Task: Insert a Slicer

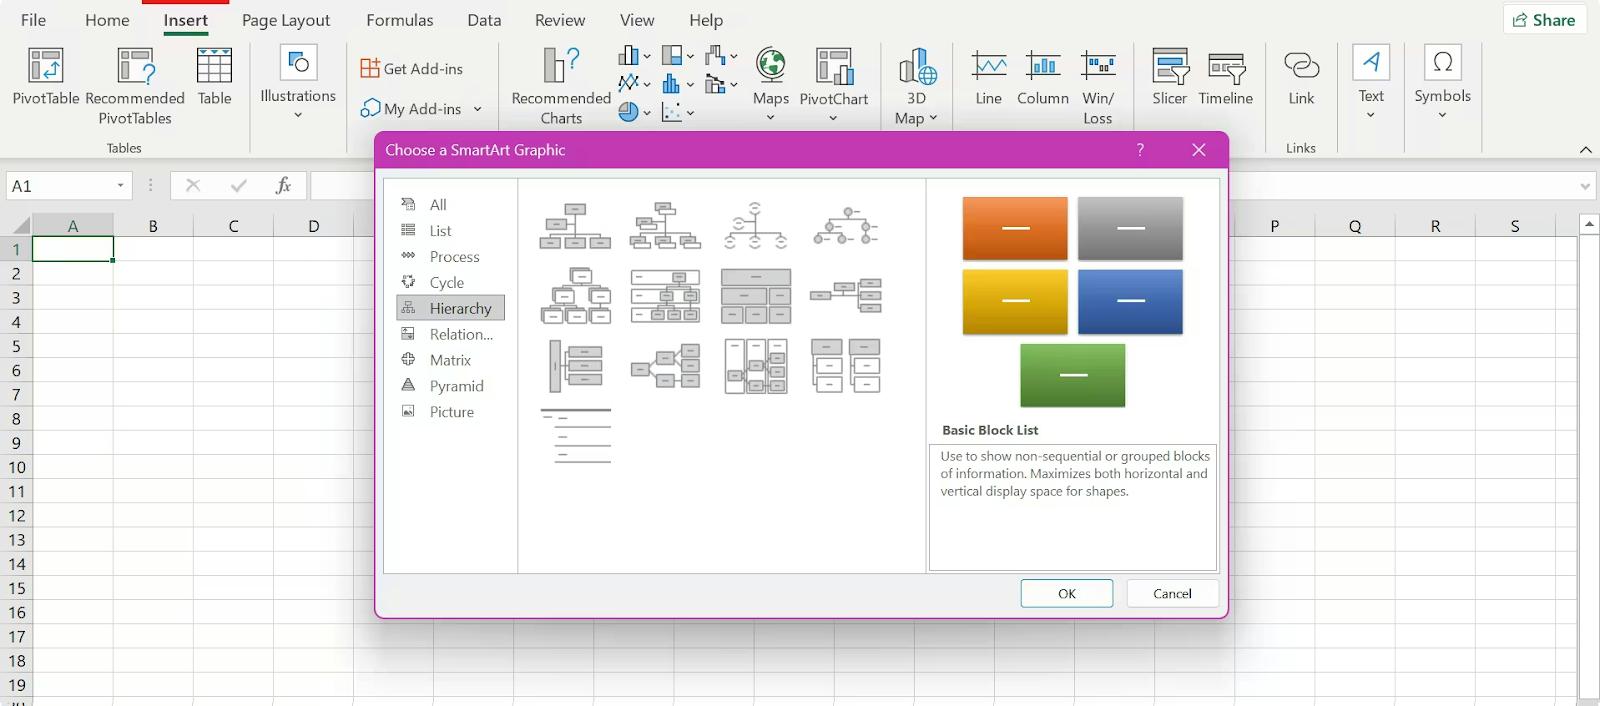Action: point(1170,77)
